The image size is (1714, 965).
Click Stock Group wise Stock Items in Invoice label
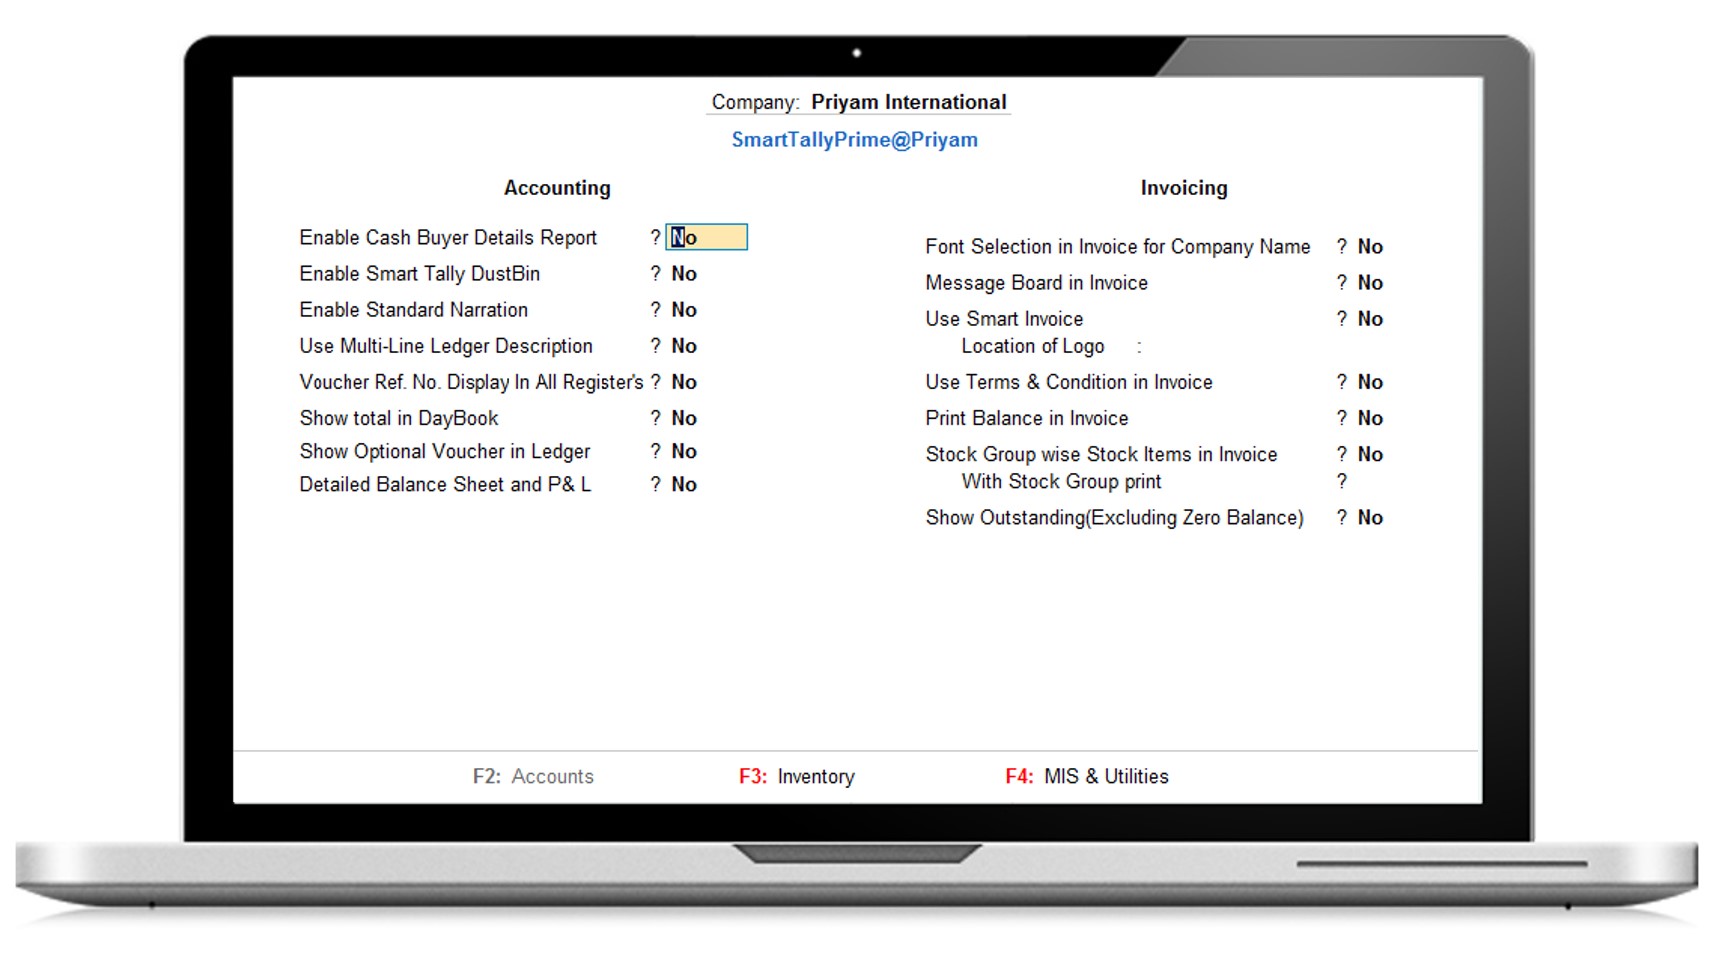click(x=1101, y=455)
